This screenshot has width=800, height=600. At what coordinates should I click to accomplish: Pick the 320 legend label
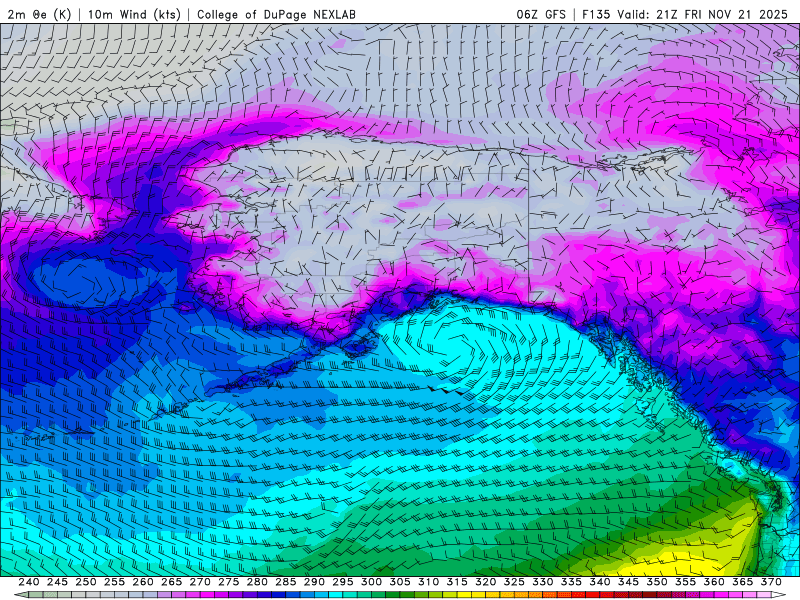(x=486, y=582)
